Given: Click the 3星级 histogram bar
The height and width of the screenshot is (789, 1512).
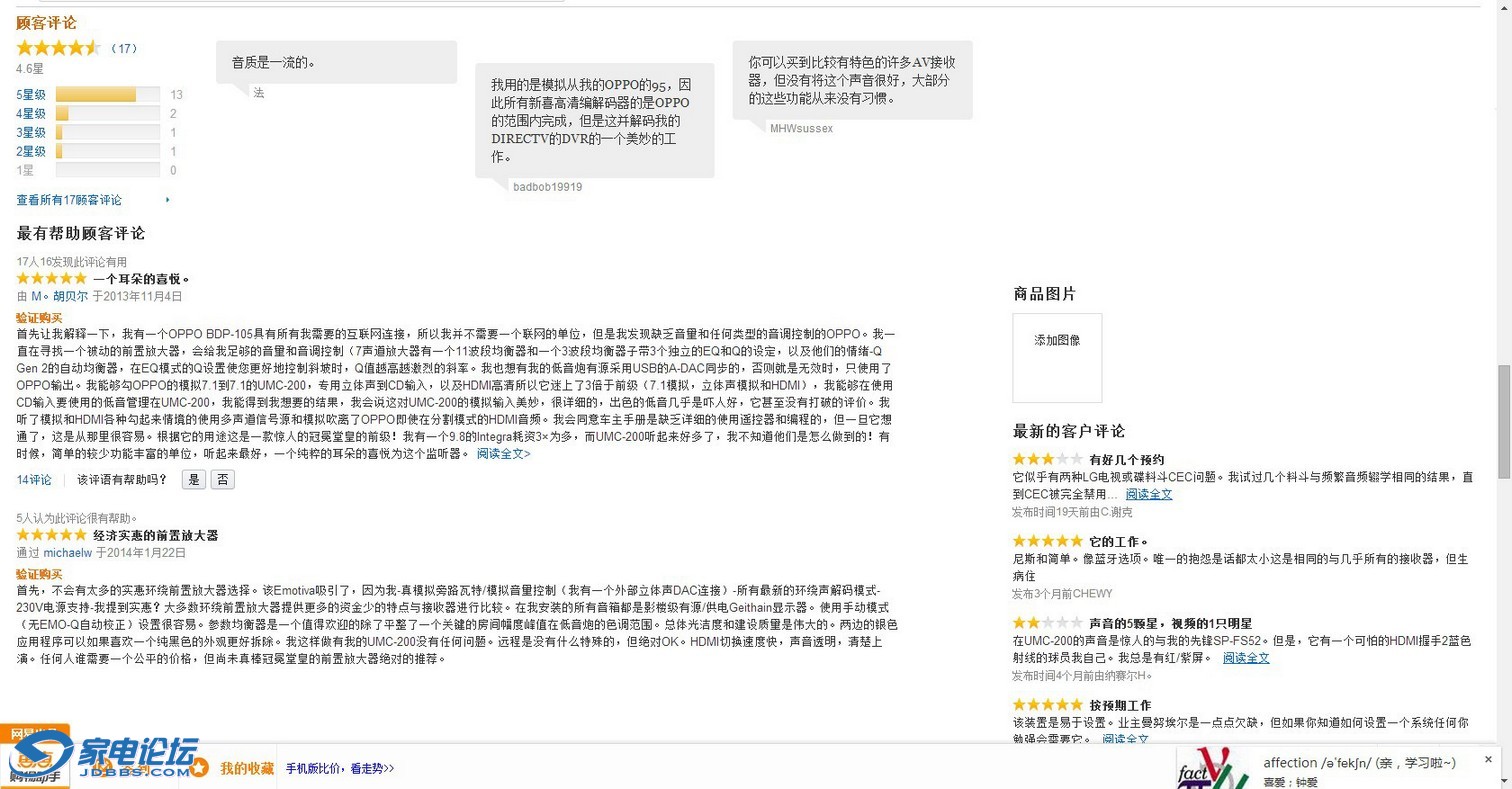Looking at the screenshot, I should [108, 133].
